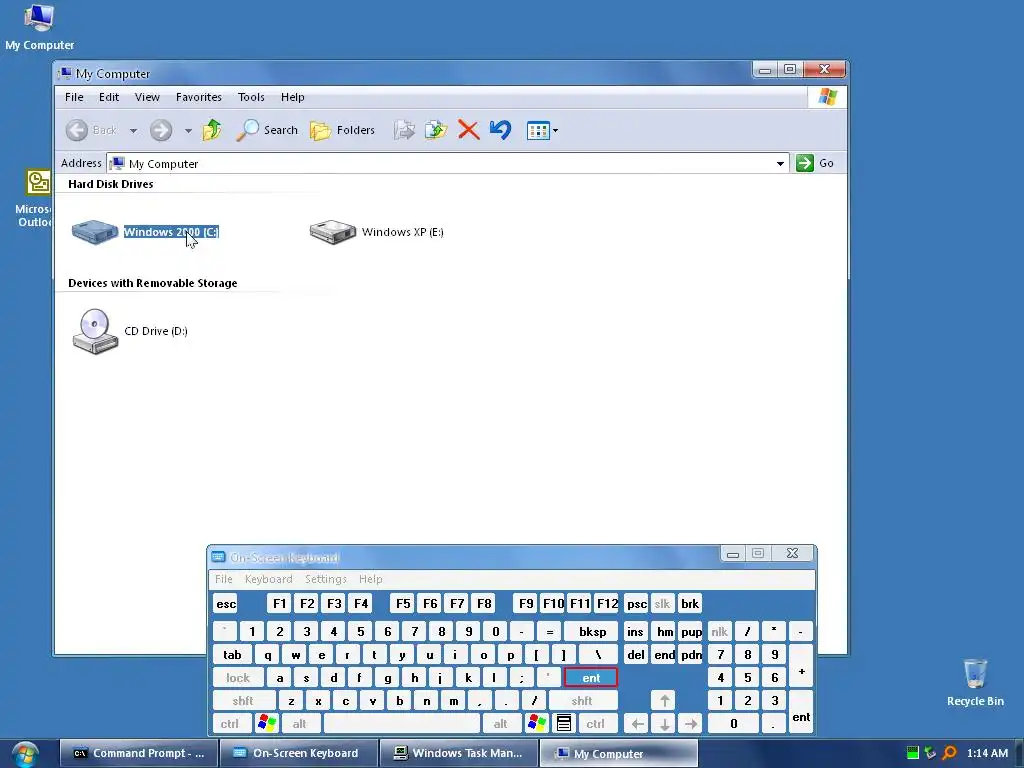The image size is (1024, 768).
Task: Click the context menu key icon
Action: (x=564, y=724)
